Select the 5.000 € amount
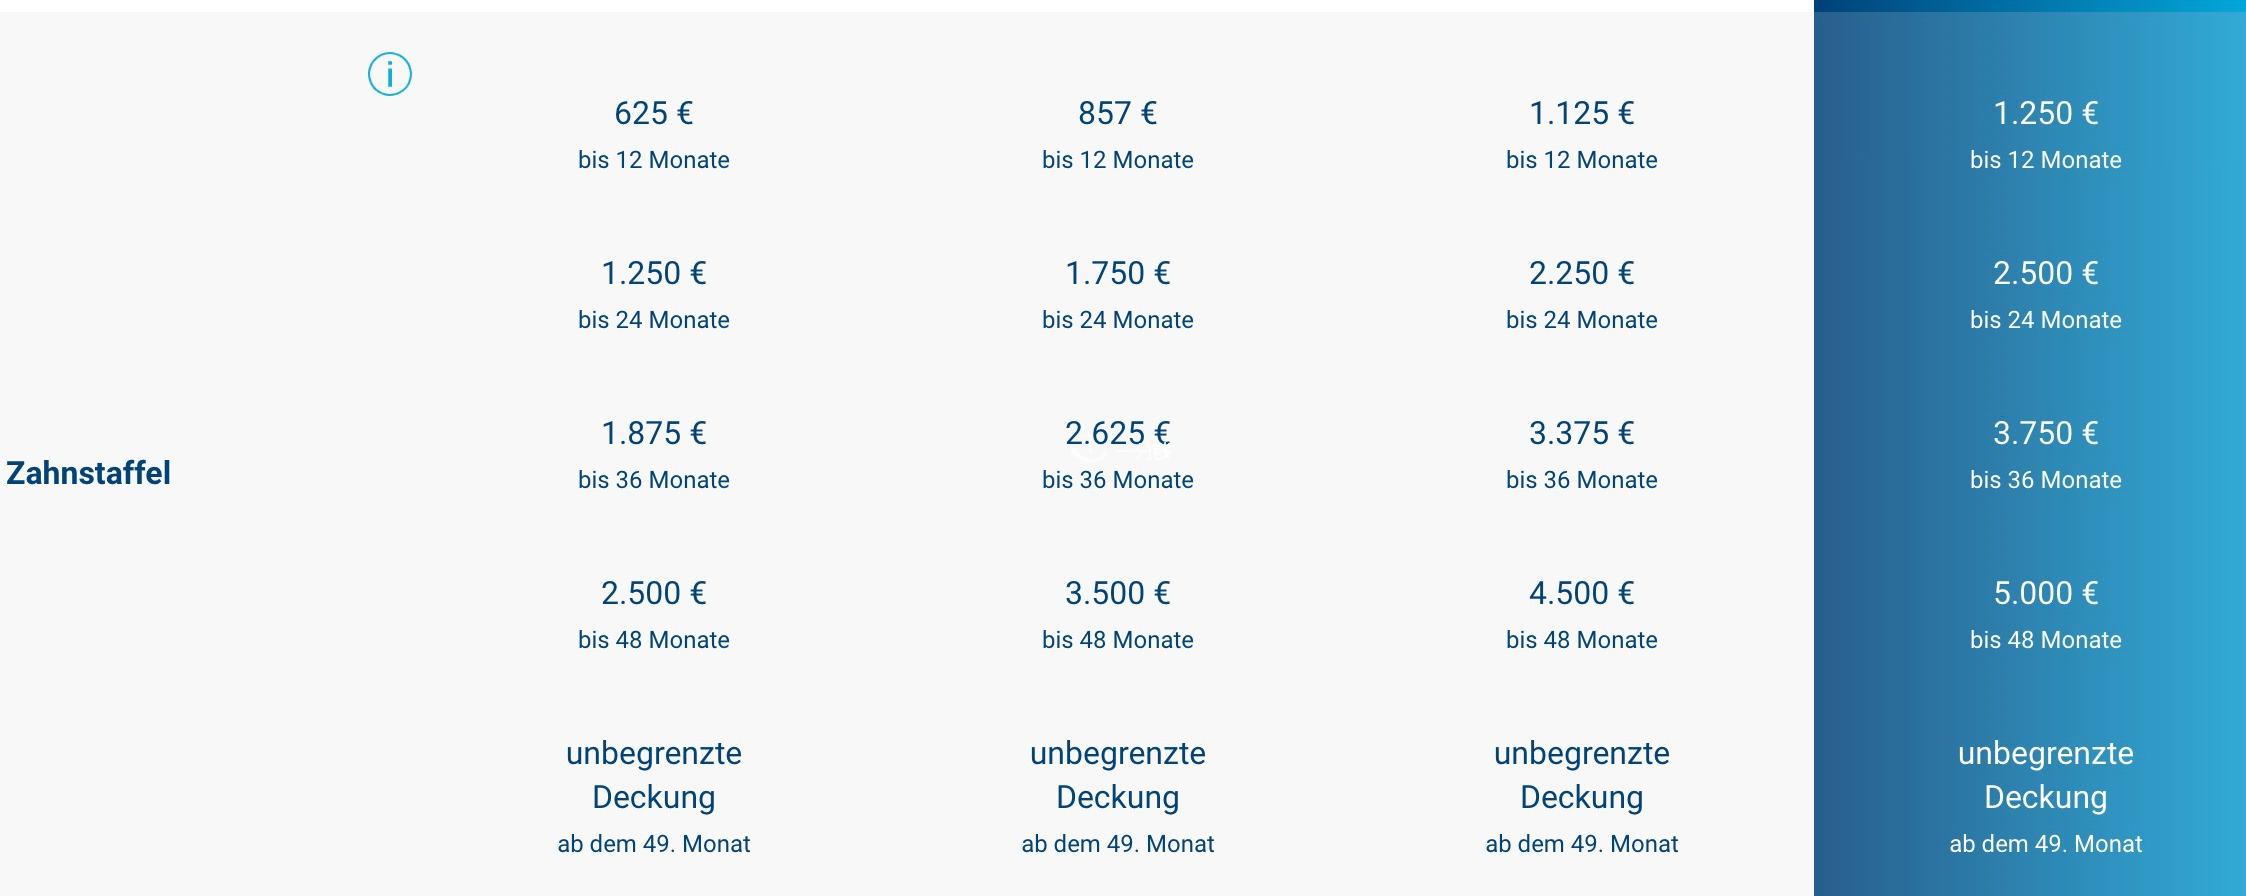The height and width of the screenshot is (896, 2246). (x=2046, y=593)
